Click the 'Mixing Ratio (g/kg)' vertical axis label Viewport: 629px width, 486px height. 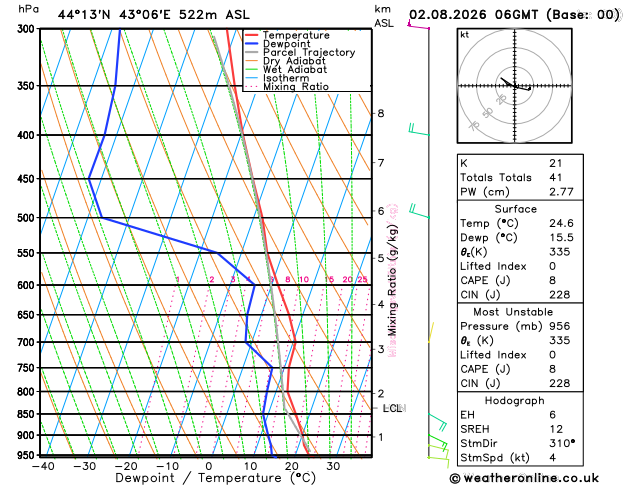(x=392, y=280)
